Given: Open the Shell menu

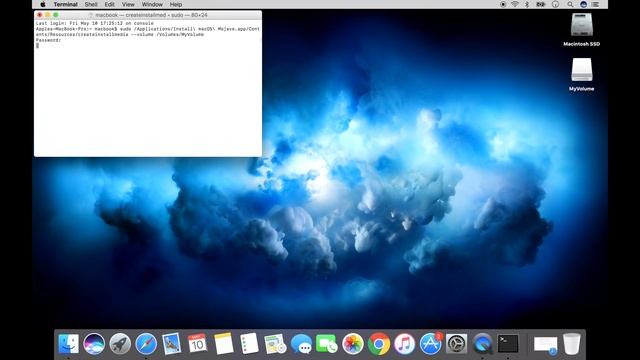Looking at the screenshot, I should [x=91, y=4].
